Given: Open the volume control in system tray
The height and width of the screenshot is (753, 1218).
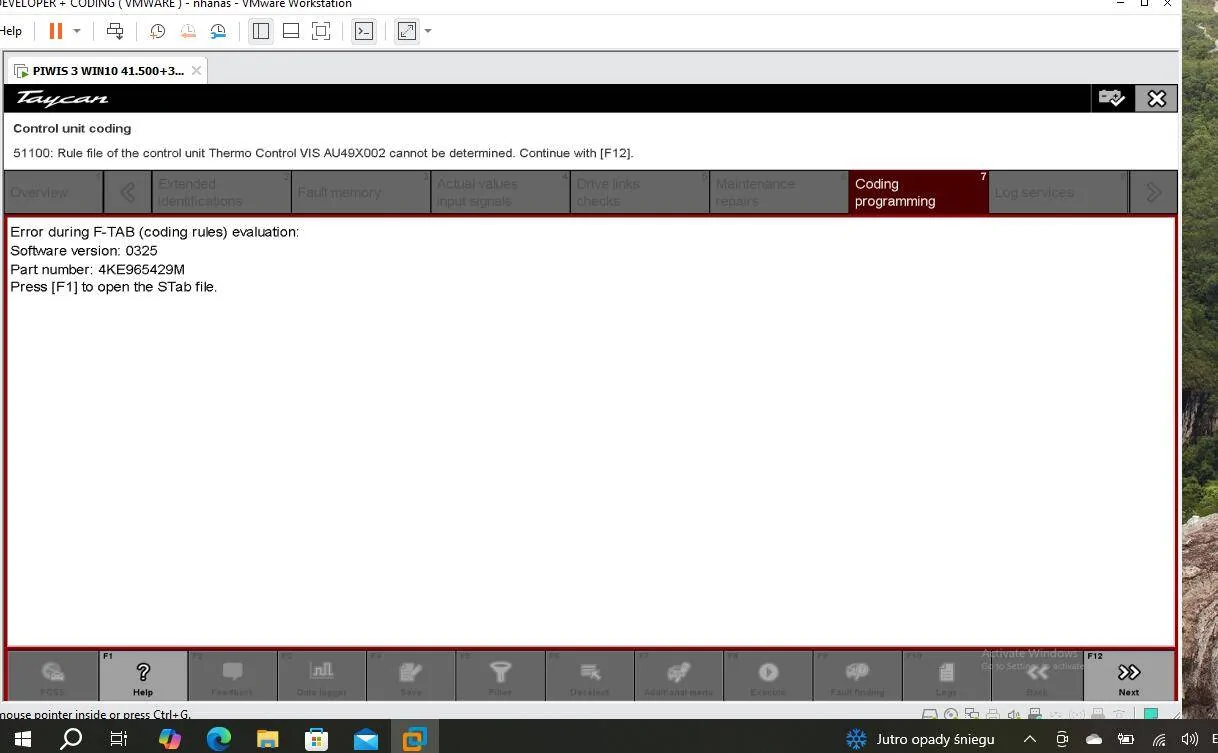Looking at the screenshot, I should (1190, 739).
